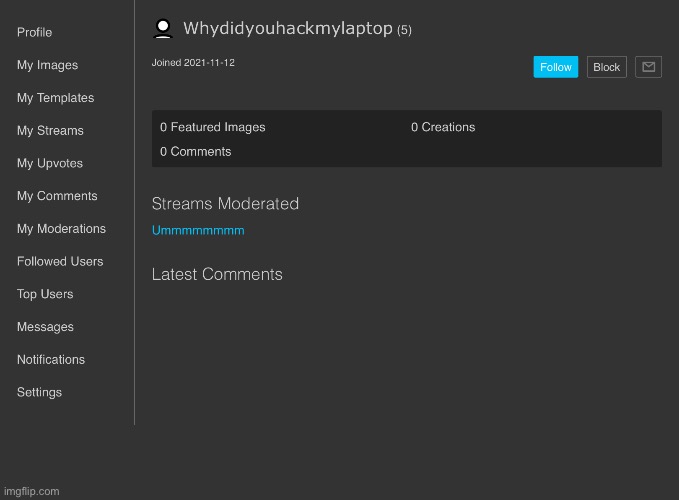View My Upvotes
The width and height of the screenshot is (679, 500).
[50, 163]
